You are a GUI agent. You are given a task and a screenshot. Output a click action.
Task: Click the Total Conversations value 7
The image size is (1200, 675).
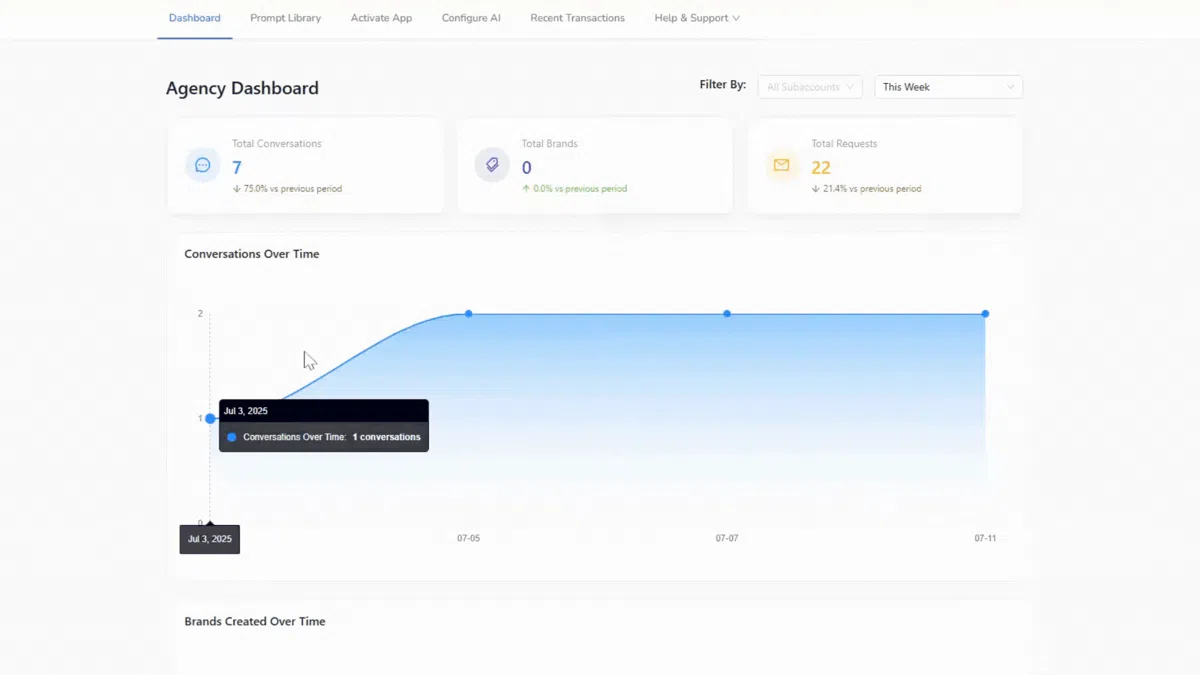point(237,168)
